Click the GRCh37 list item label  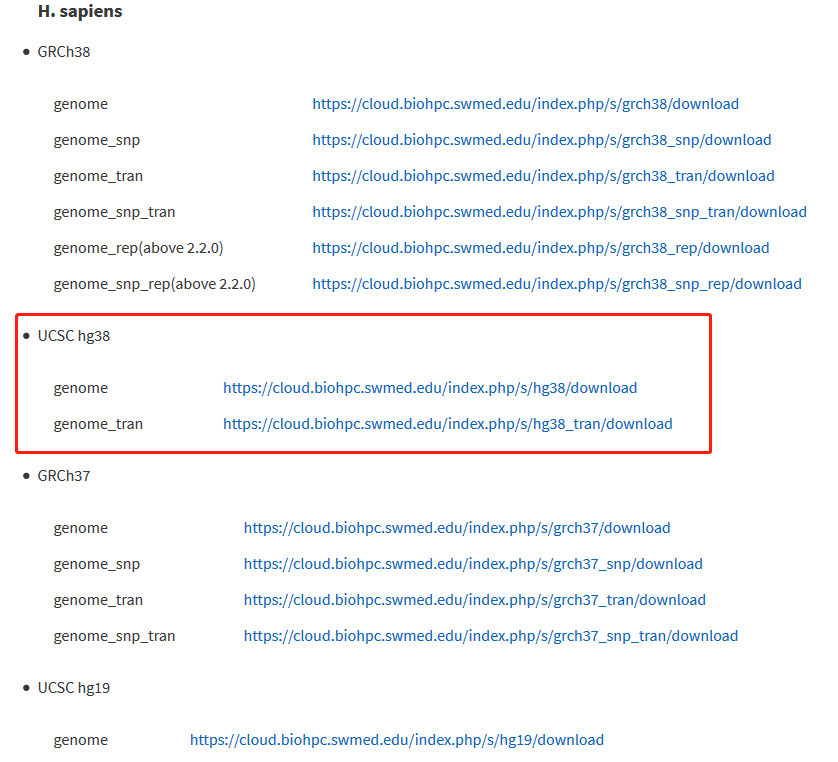coord(64,476)
